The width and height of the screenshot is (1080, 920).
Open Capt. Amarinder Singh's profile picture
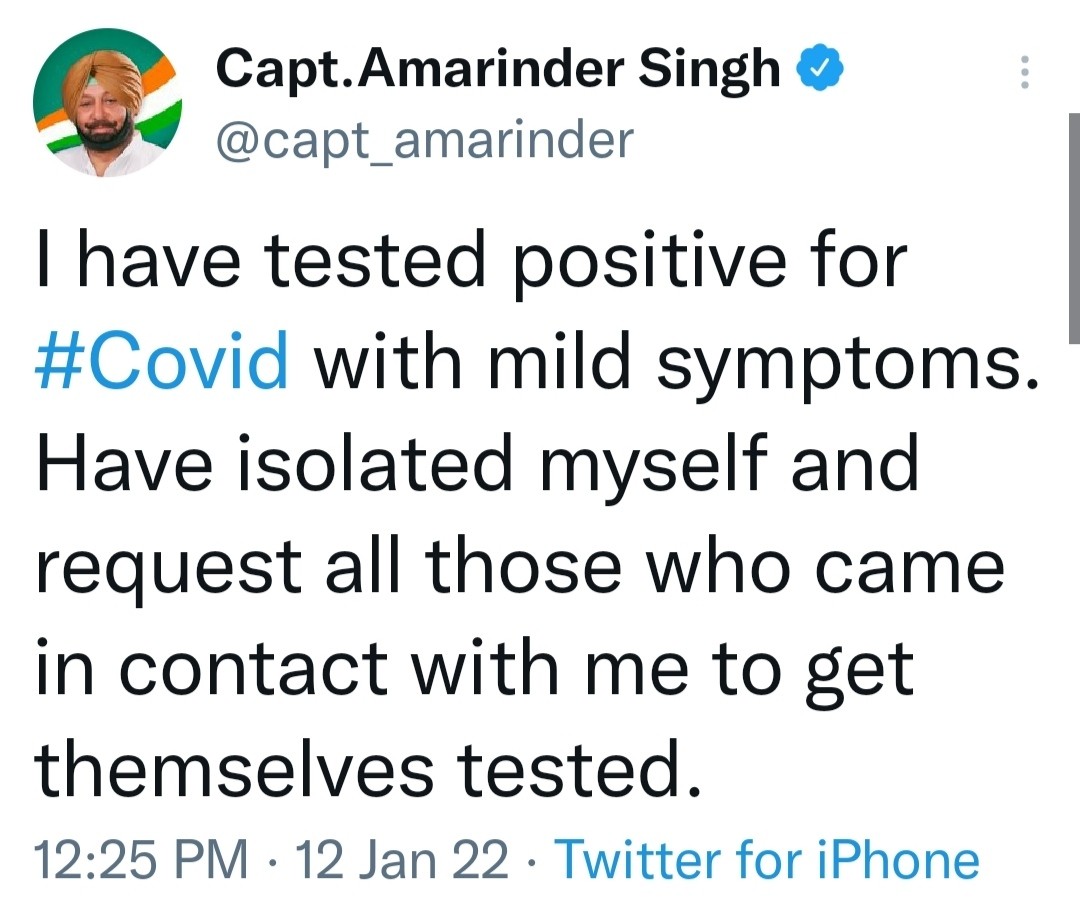[107, 103]
